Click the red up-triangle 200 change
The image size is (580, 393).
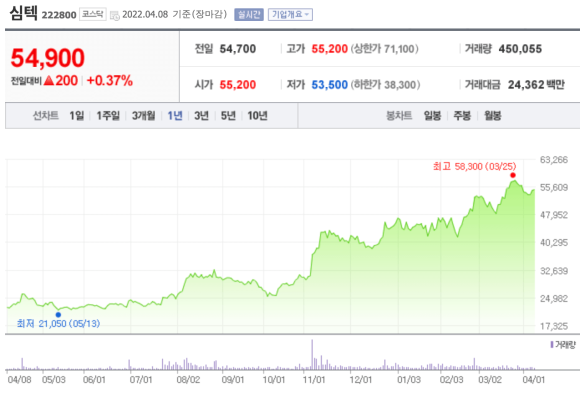click(x=61, y=80)
